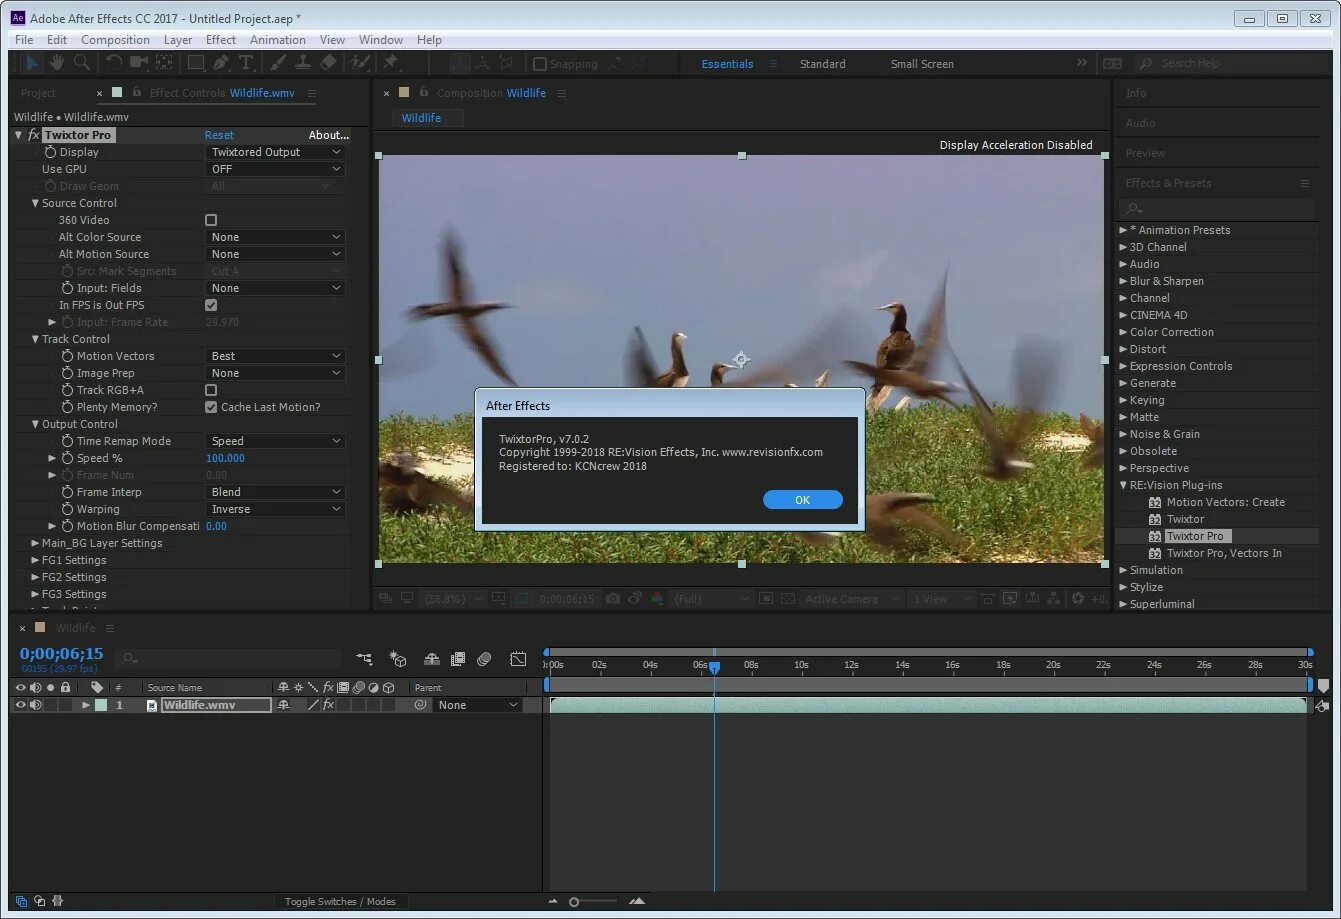Select the Type text tool
Image resolution: width=1341 pixels, height=919 pixels.
pos(246,63)
